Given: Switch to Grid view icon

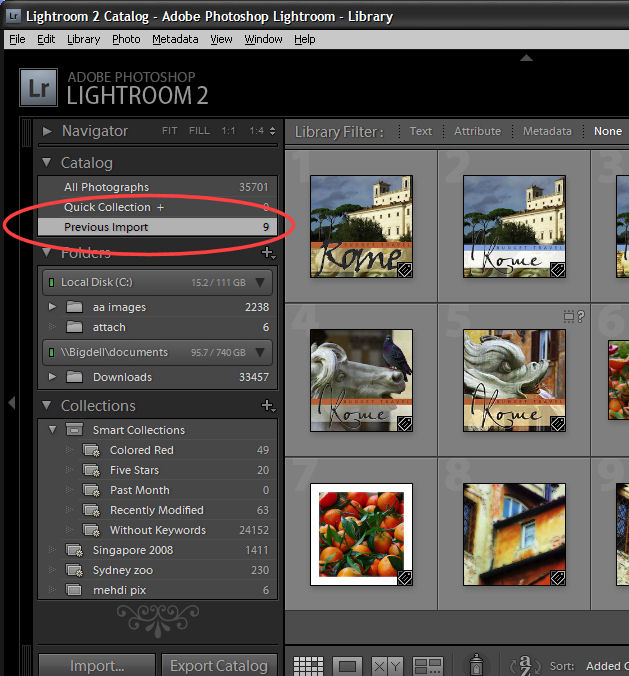Looking at the screenshot, I should click(x=308, y=666).
